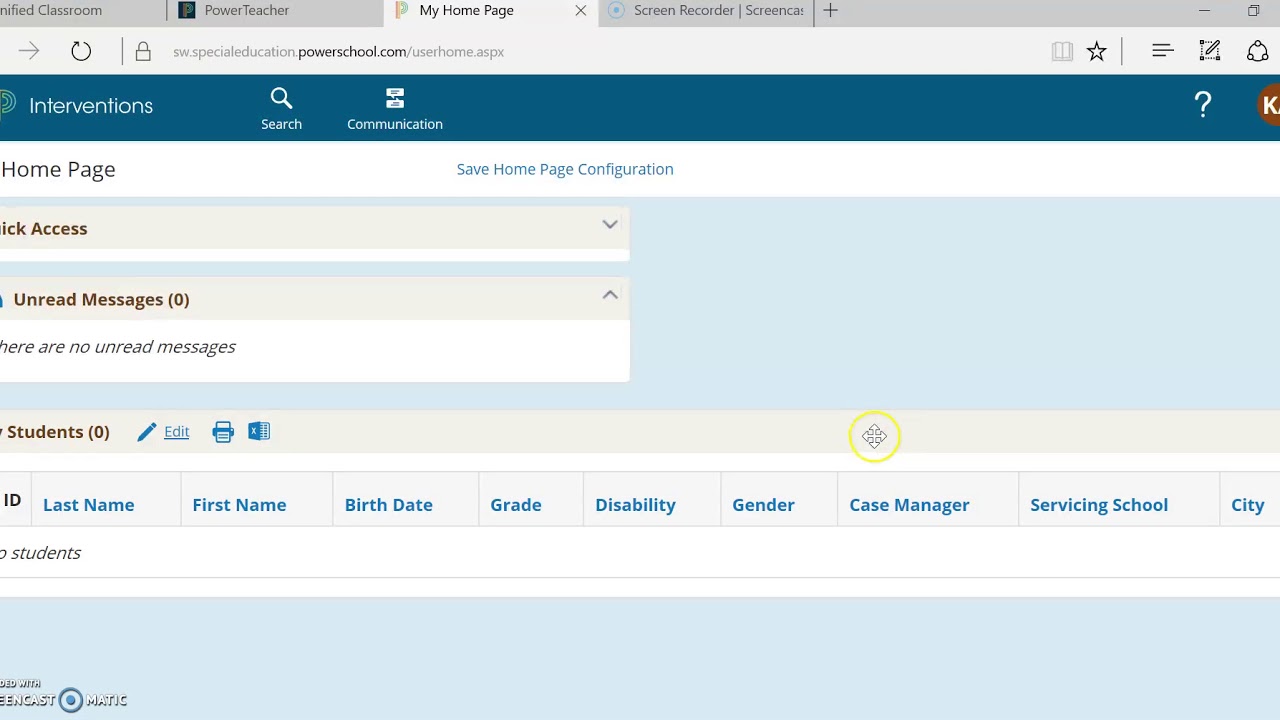Viewport: 1280px width, 720px height.
Task: Sort by Disability column
Action: point(635,505)
